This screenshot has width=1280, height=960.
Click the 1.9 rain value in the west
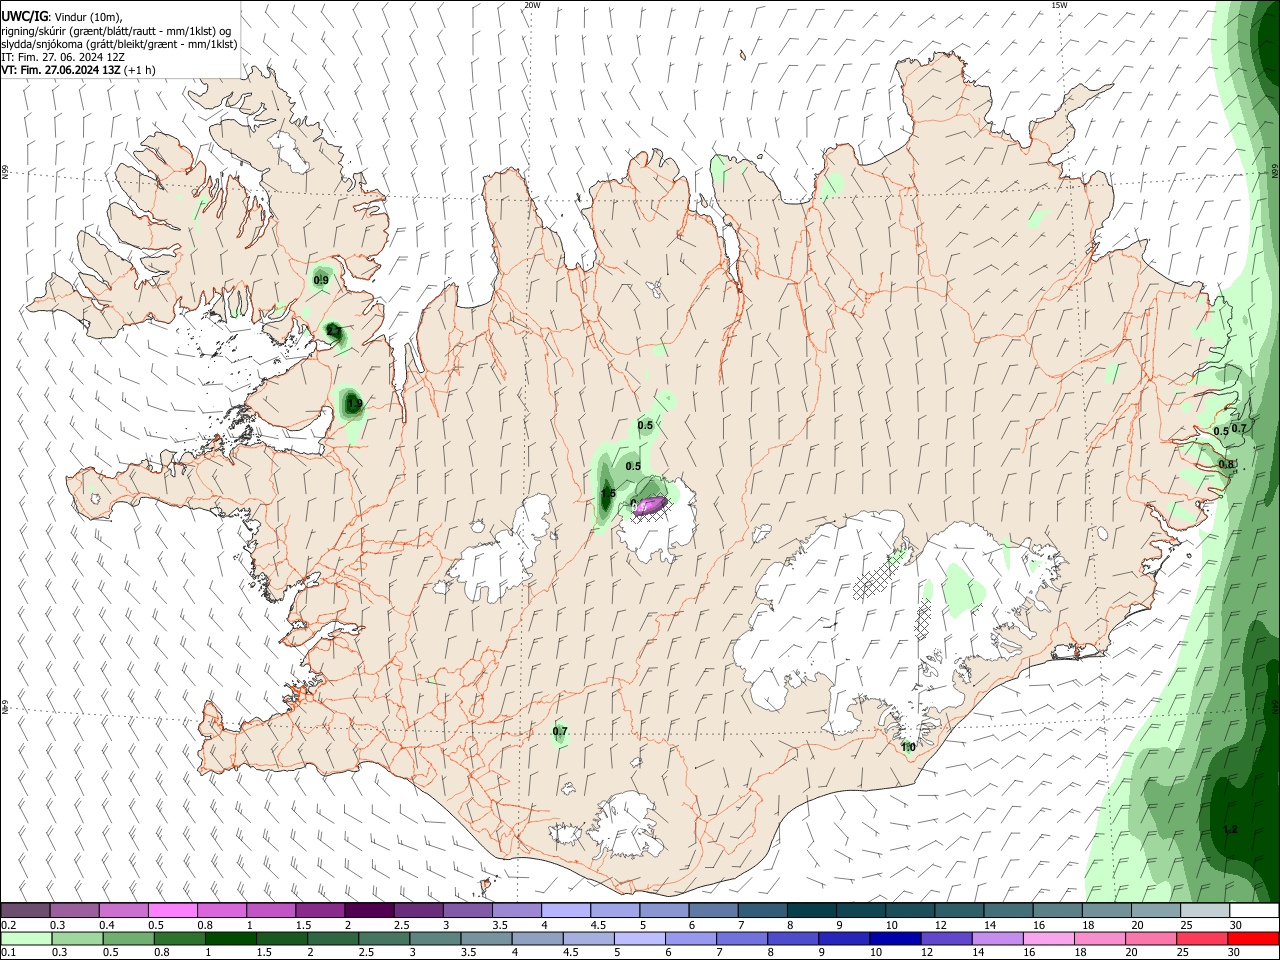(354, 404)
